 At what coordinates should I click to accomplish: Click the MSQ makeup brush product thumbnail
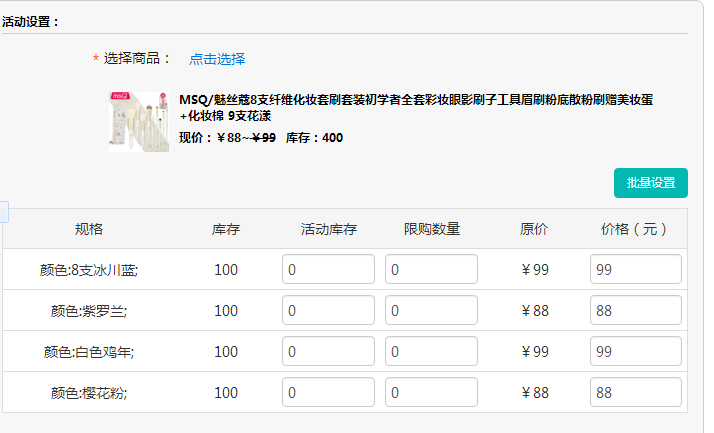coord(139,121)
